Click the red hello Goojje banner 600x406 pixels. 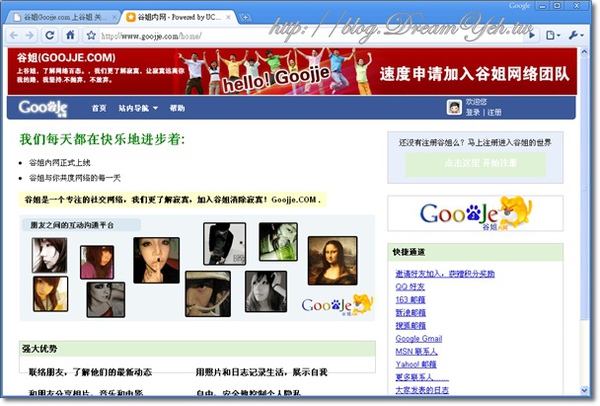[x=292, y=72]
